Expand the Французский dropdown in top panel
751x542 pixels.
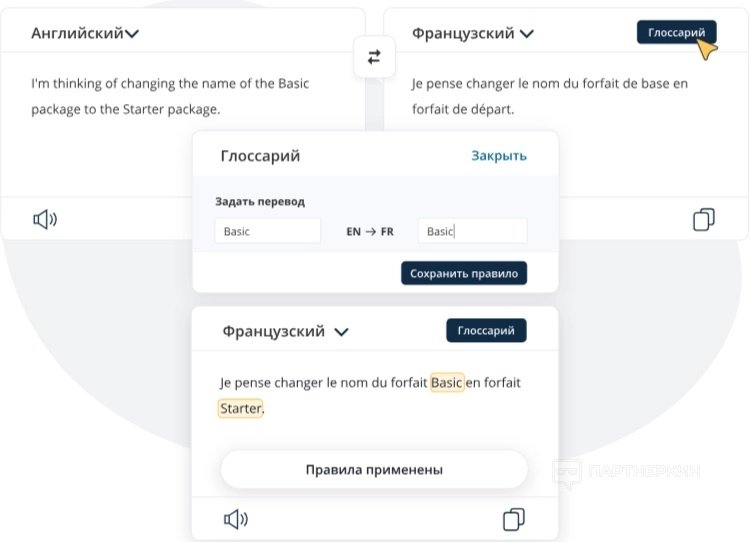[x=473, y=33]
